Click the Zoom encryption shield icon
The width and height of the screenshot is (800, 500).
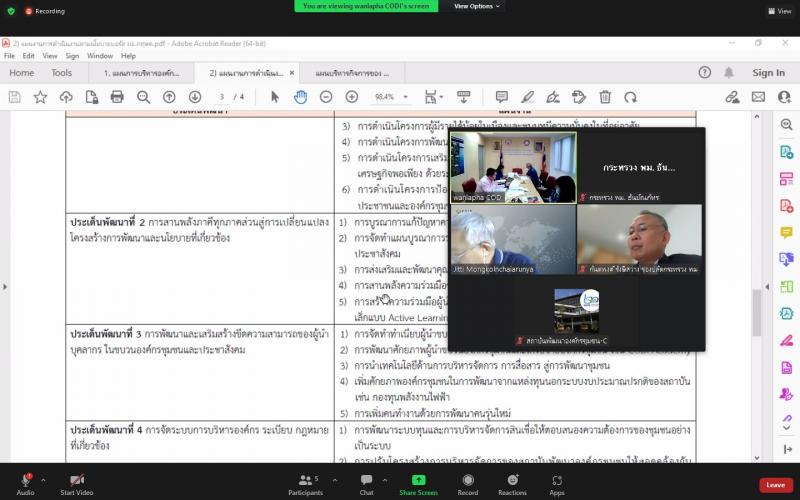click(11, 11)
